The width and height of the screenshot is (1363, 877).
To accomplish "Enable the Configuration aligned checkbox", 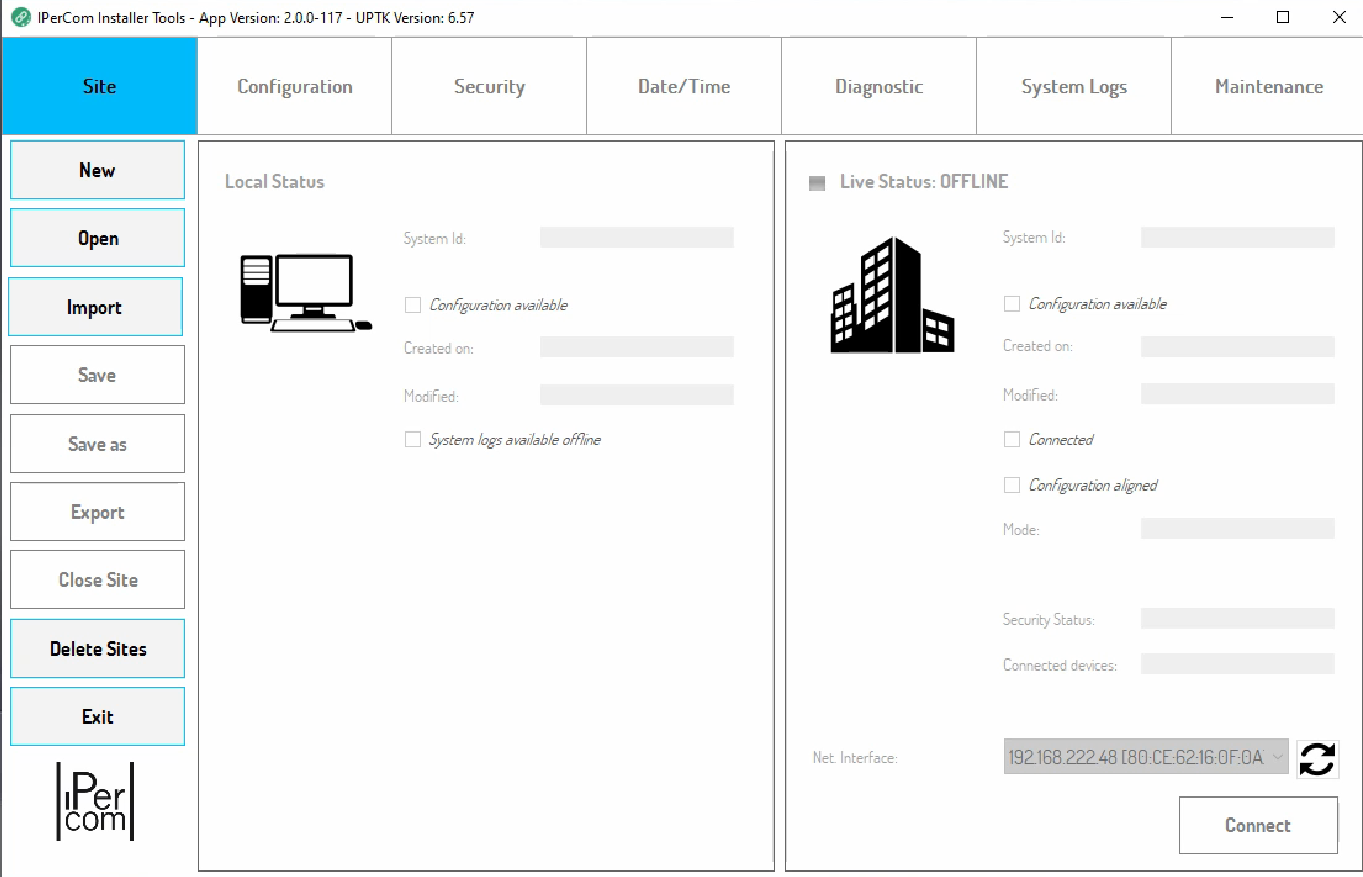I will coord(1011,485).
